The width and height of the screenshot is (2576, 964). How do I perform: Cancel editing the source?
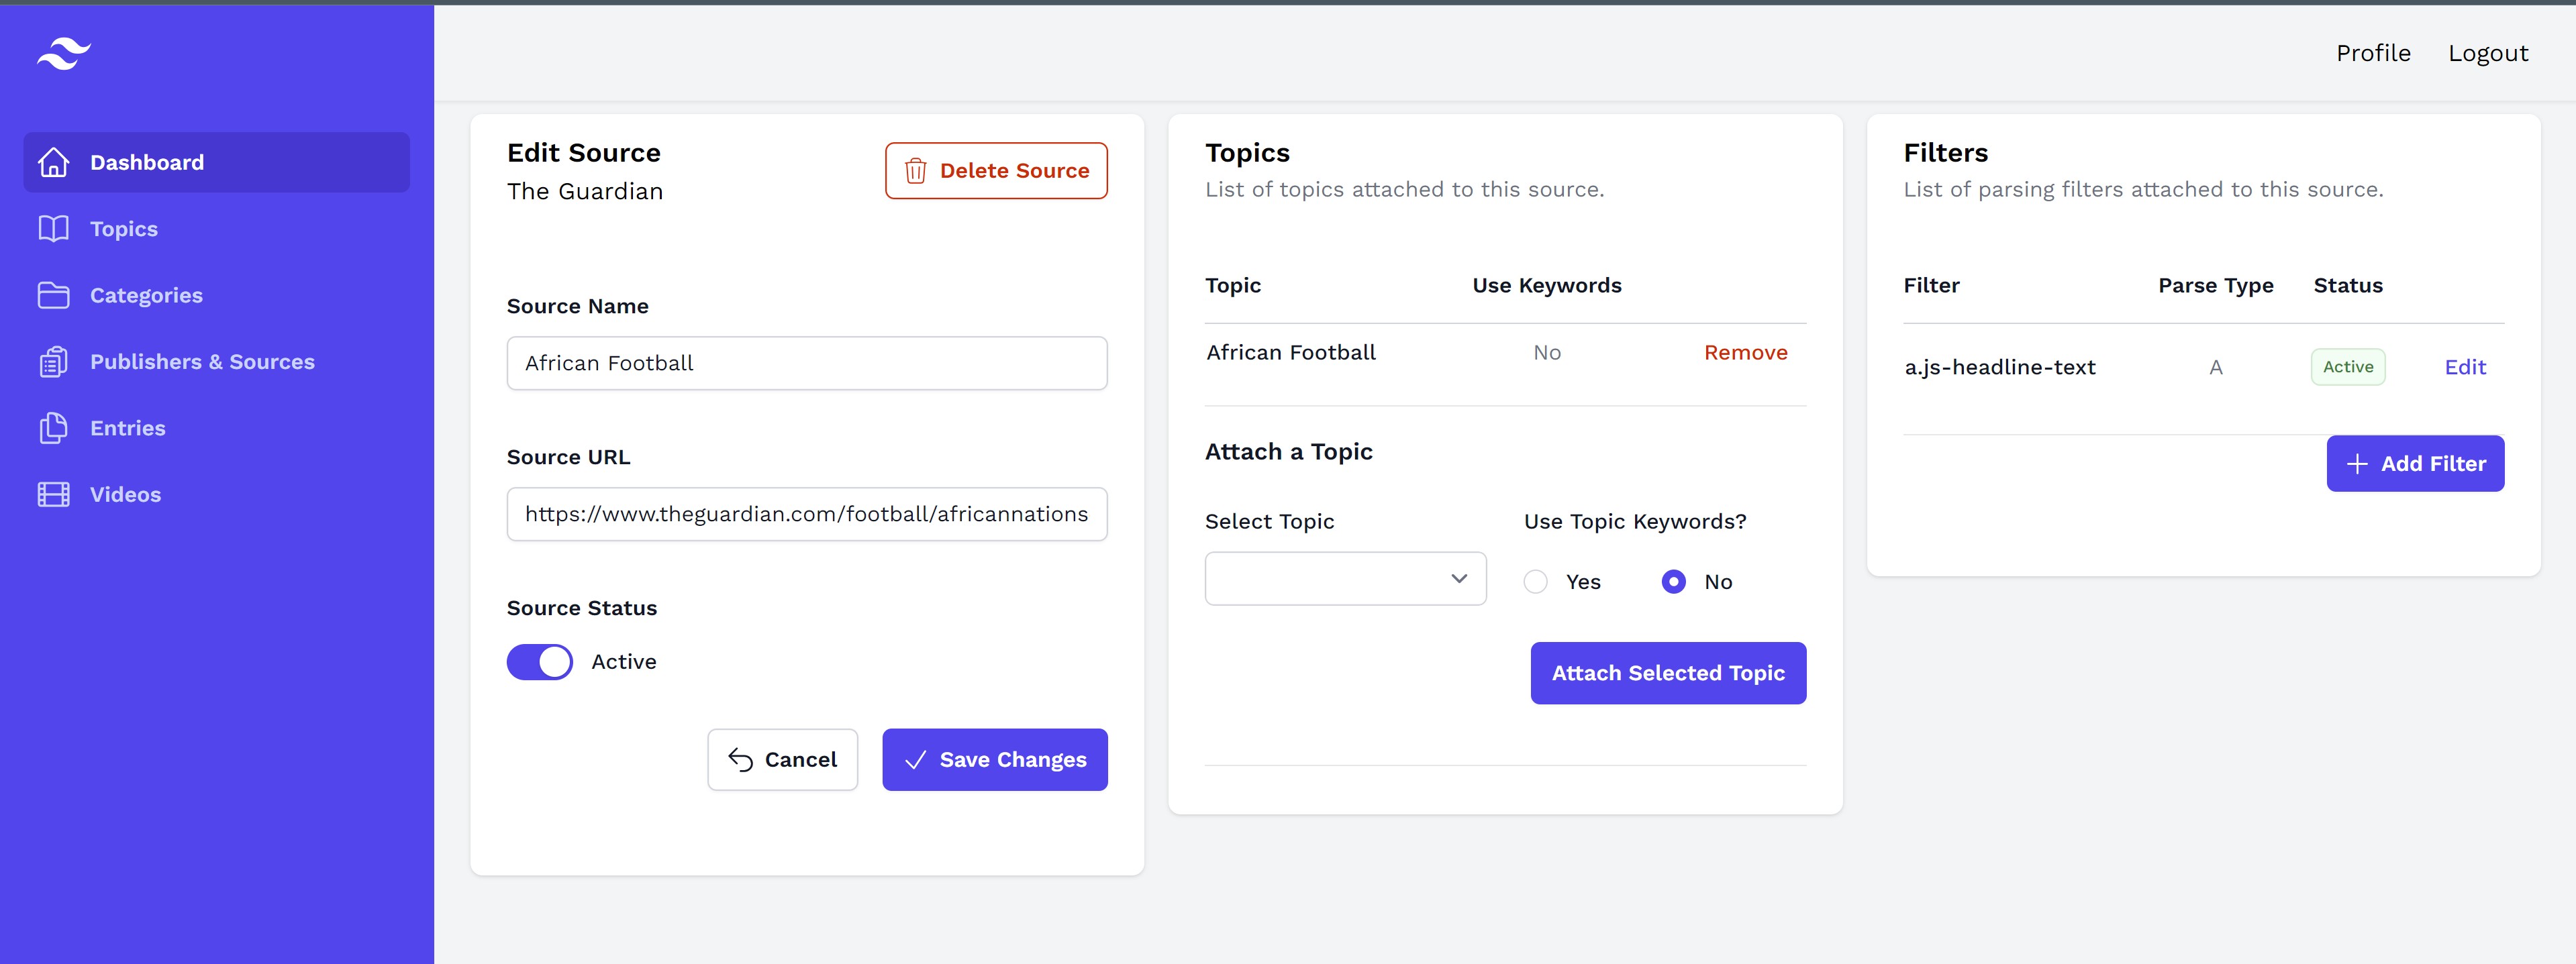783,760
